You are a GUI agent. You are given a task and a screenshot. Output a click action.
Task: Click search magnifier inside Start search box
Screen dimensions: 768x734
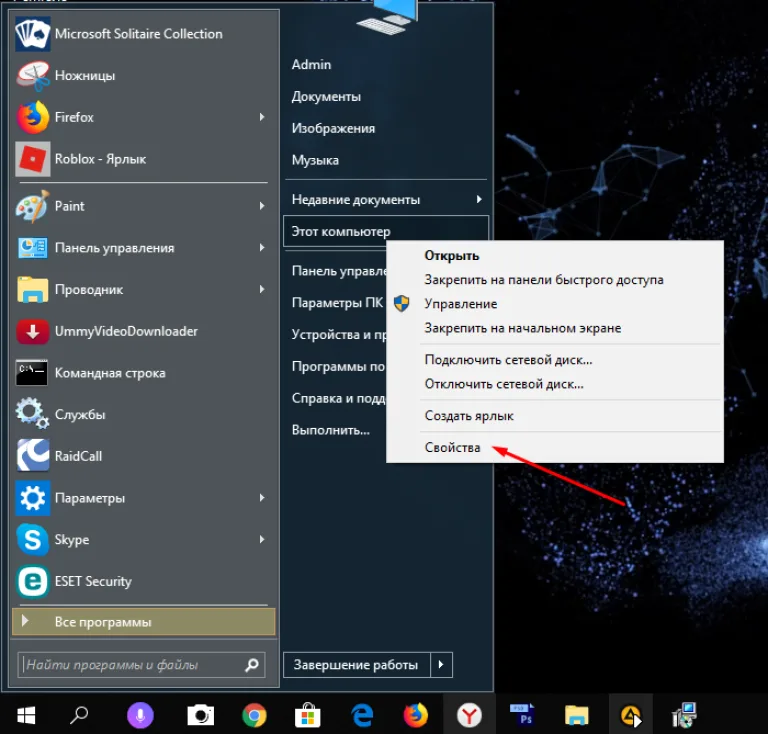coord(252,665)
